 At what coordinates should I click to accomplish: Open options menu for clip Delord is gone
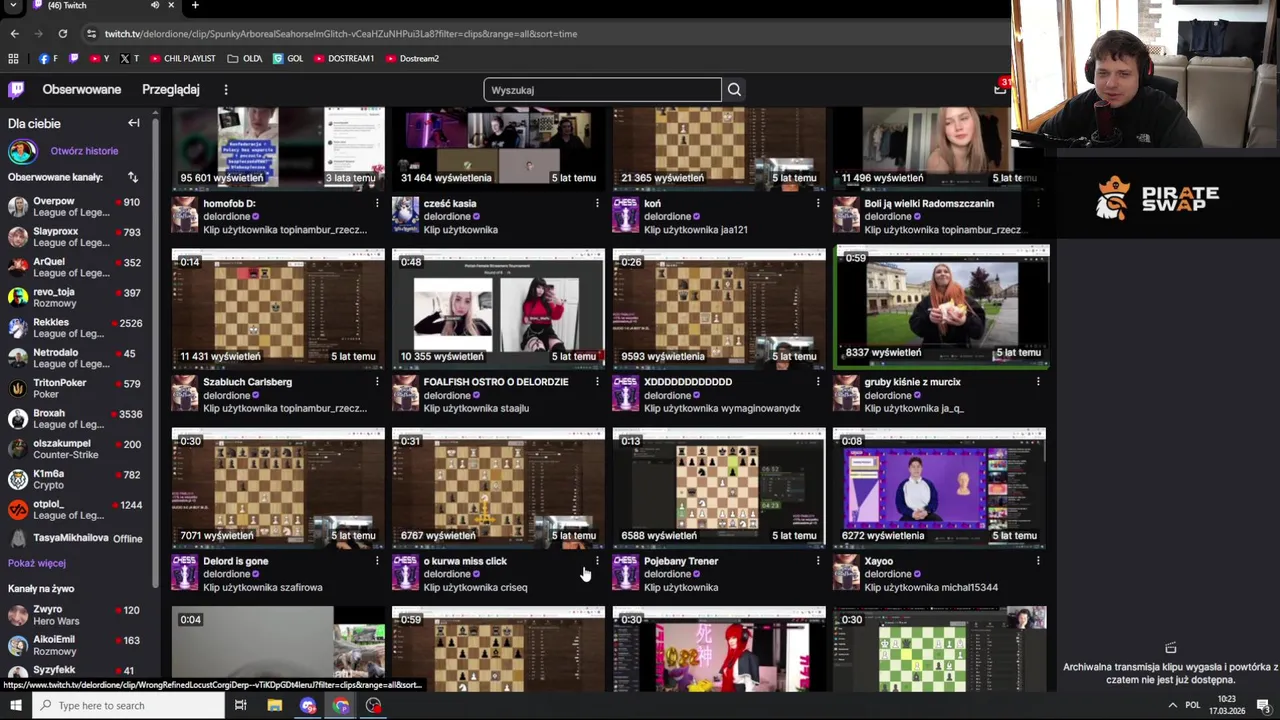[377, 561]
